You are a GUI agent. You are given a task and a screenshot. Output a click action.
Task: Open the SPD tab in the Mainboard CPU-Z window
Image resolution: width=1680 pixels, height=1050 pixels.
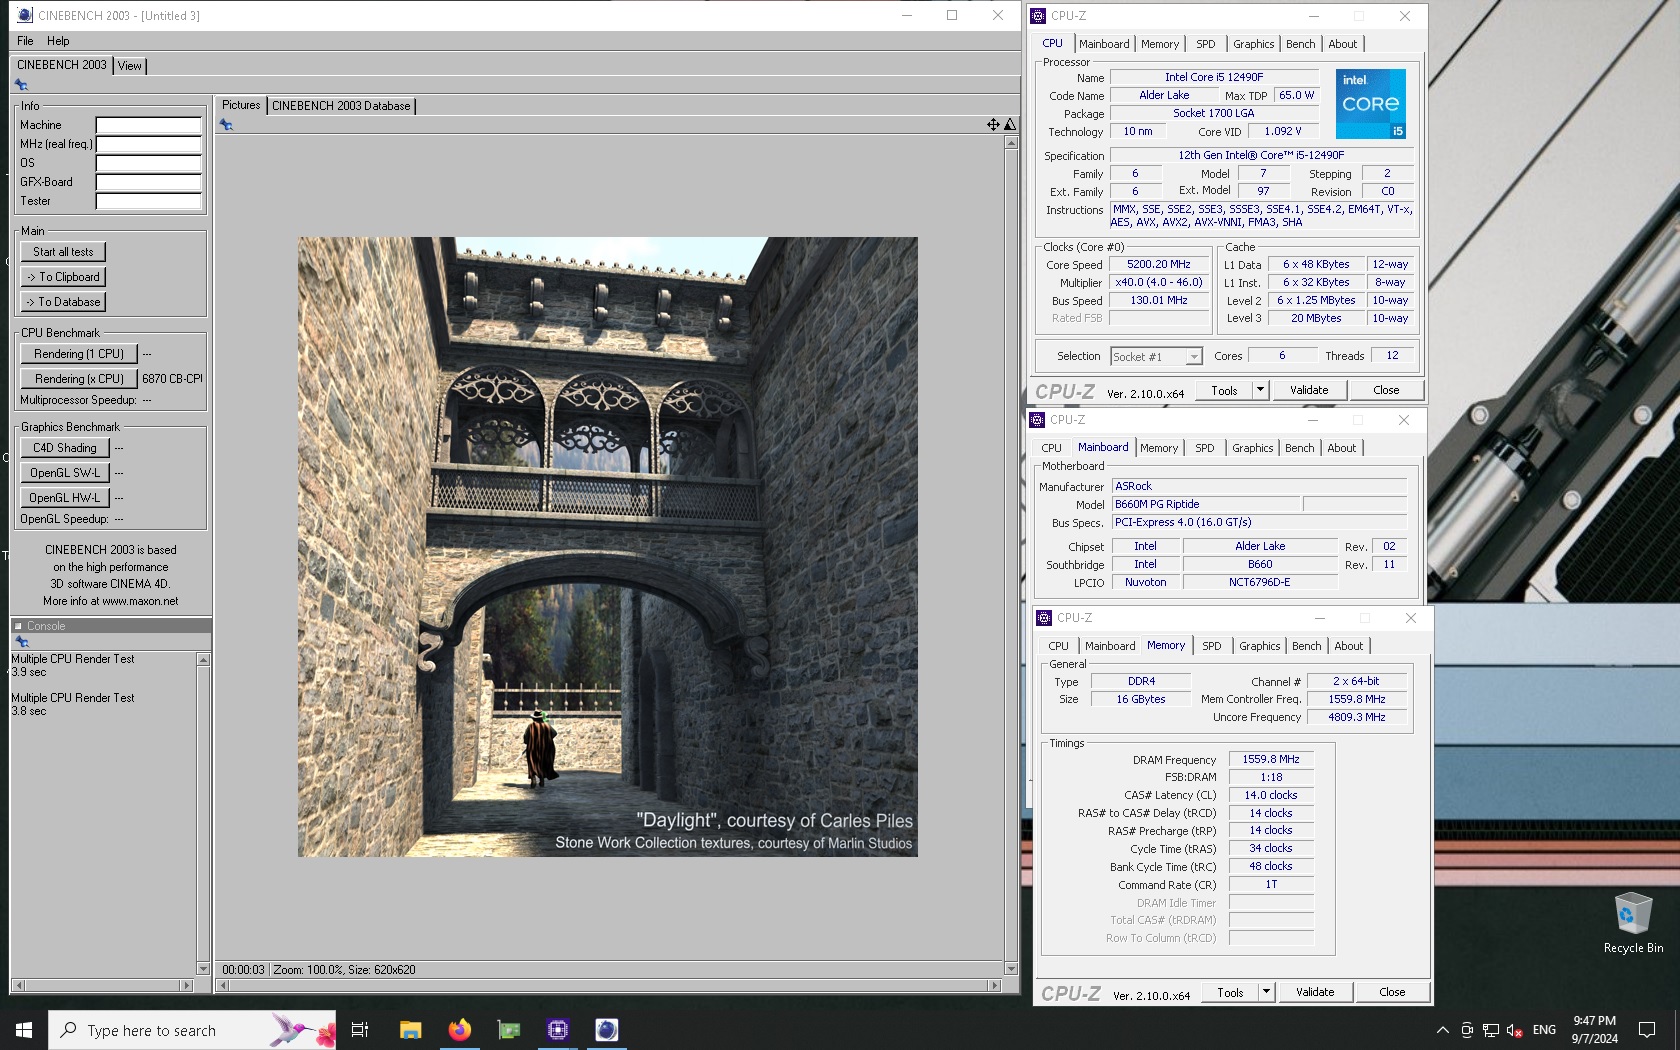click(x=1205, y=448)
